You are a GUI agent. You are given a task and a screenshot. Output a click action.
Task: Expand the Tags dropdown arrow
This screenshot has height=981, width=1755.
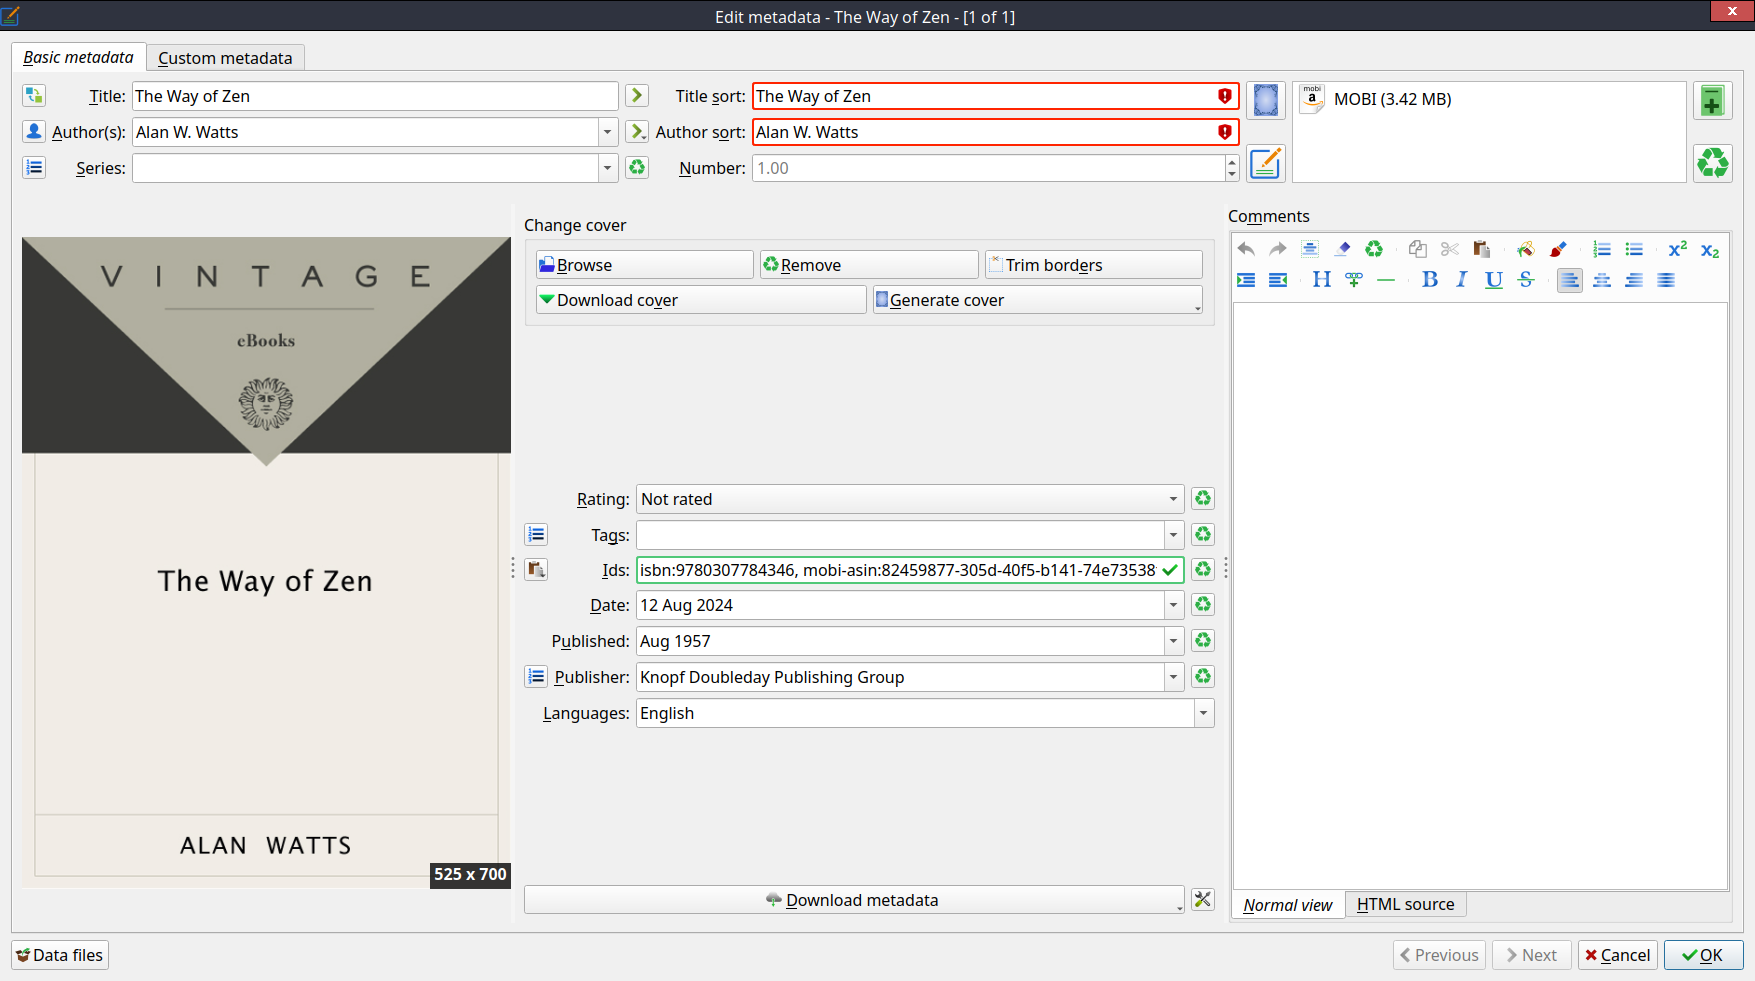[1174, 535]
